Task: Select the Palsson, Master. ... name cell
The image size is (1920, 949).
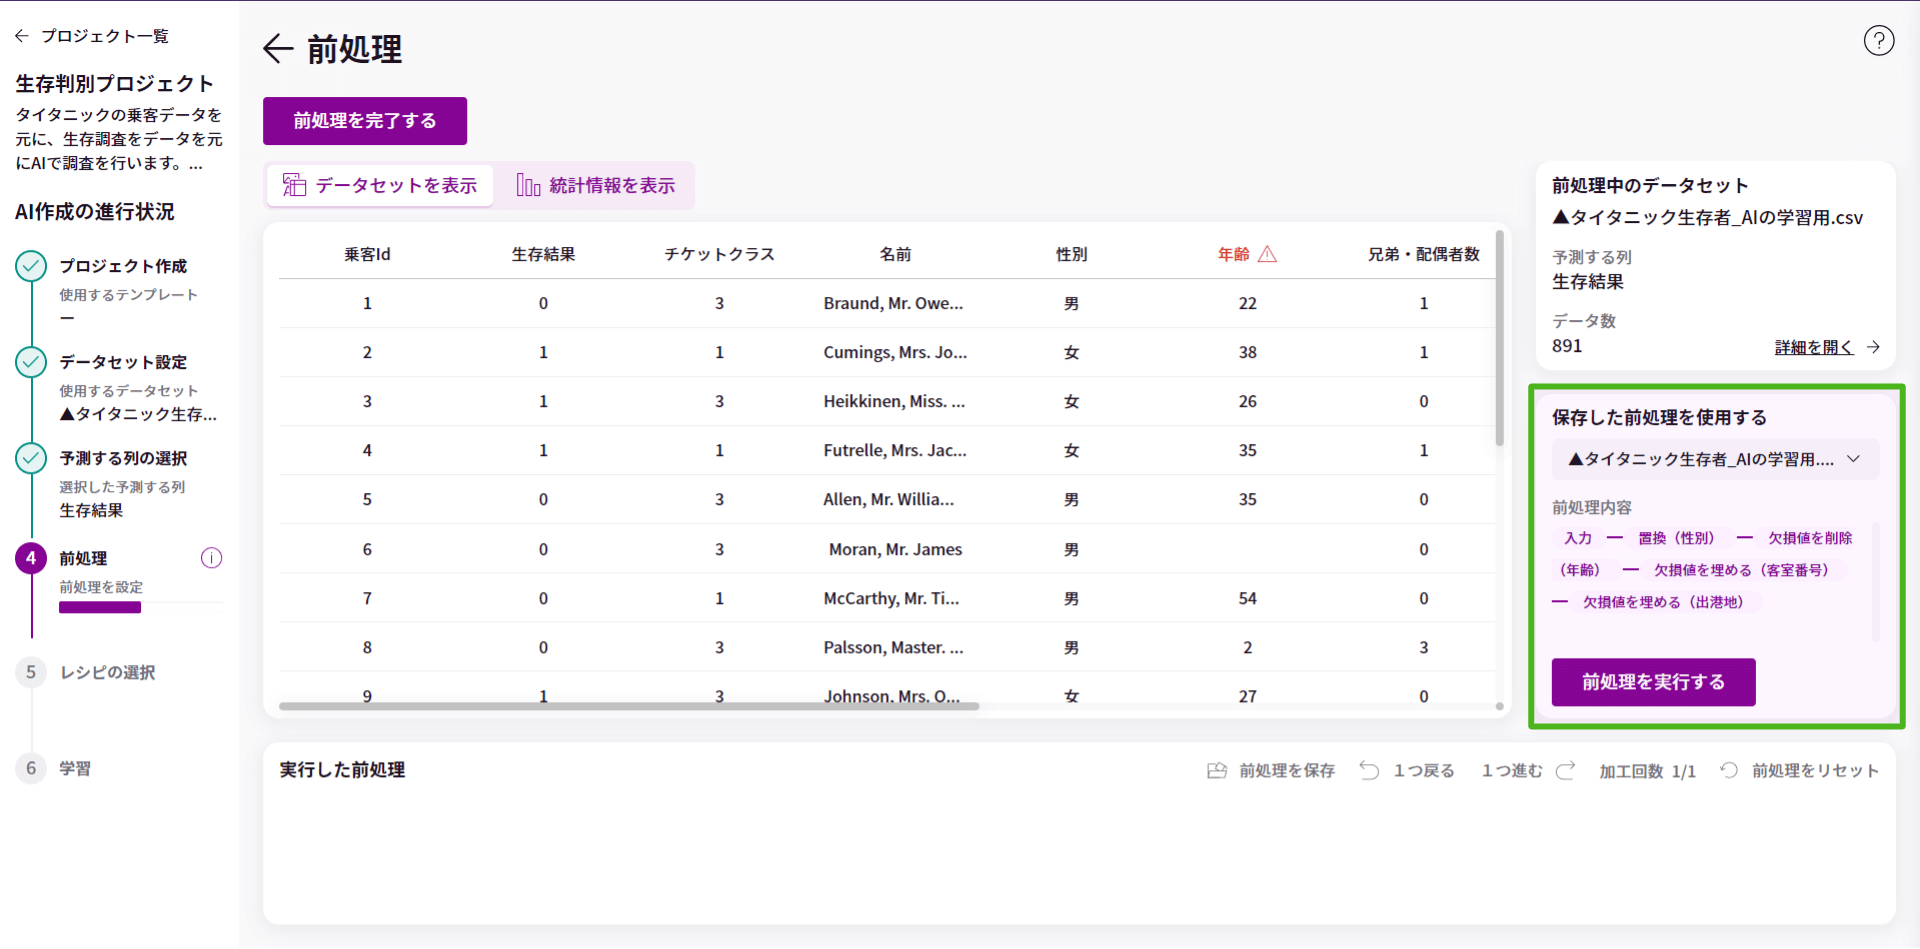Action: coord(893,647)
